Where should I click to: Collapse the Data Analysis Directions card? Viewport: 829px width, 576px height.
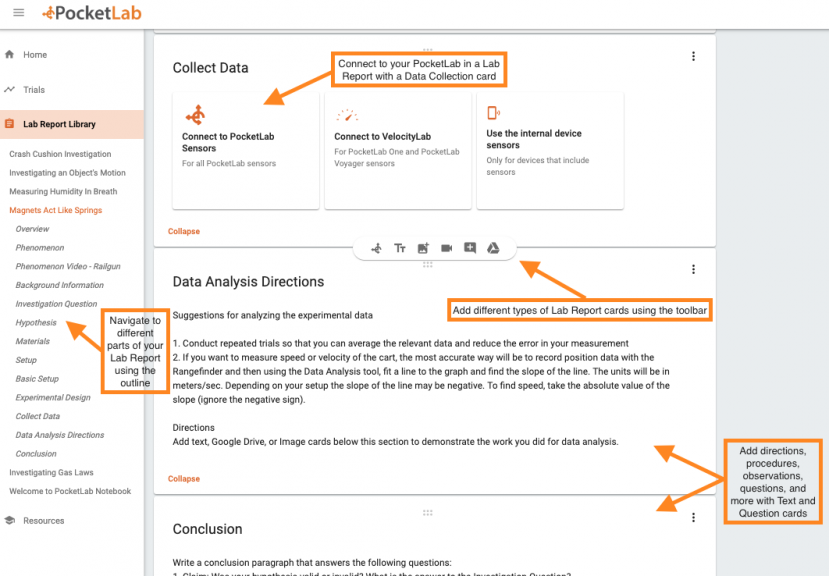tap(184, 479)
